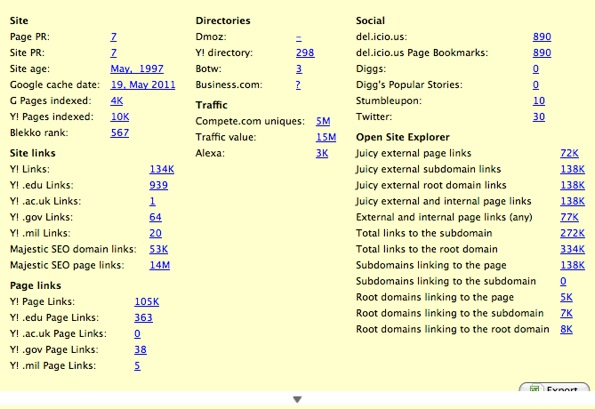Click the Y! Page Links 105K value
This screenshot has height=409, width=595.
point(147,302)
